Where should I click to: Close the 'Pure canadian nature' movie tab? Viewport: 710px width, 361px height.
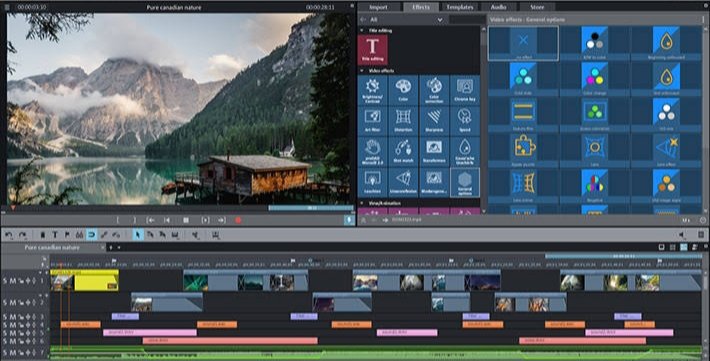(x=103, y=248)
